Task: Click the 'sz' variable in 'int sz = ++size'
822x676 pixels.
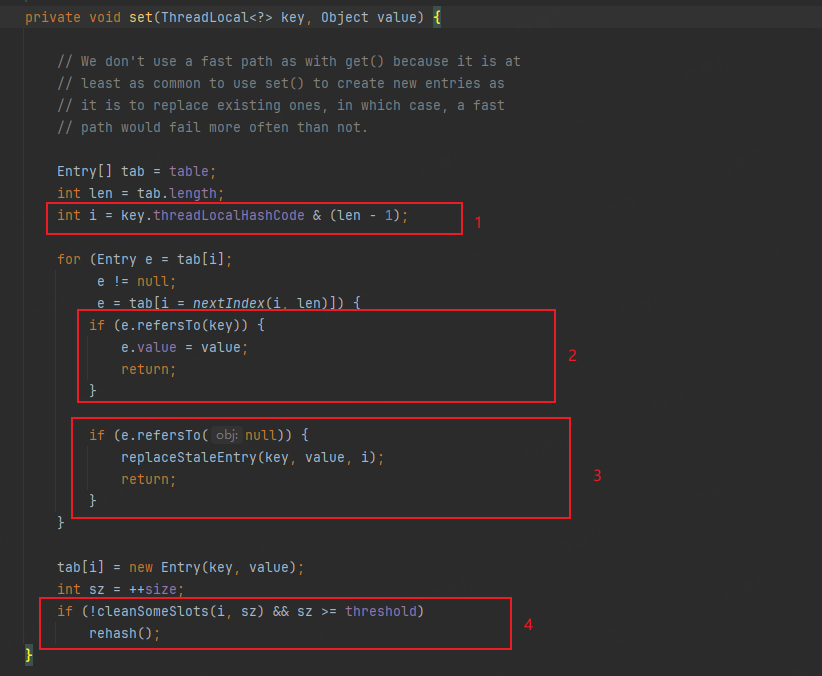Action: 96,589
